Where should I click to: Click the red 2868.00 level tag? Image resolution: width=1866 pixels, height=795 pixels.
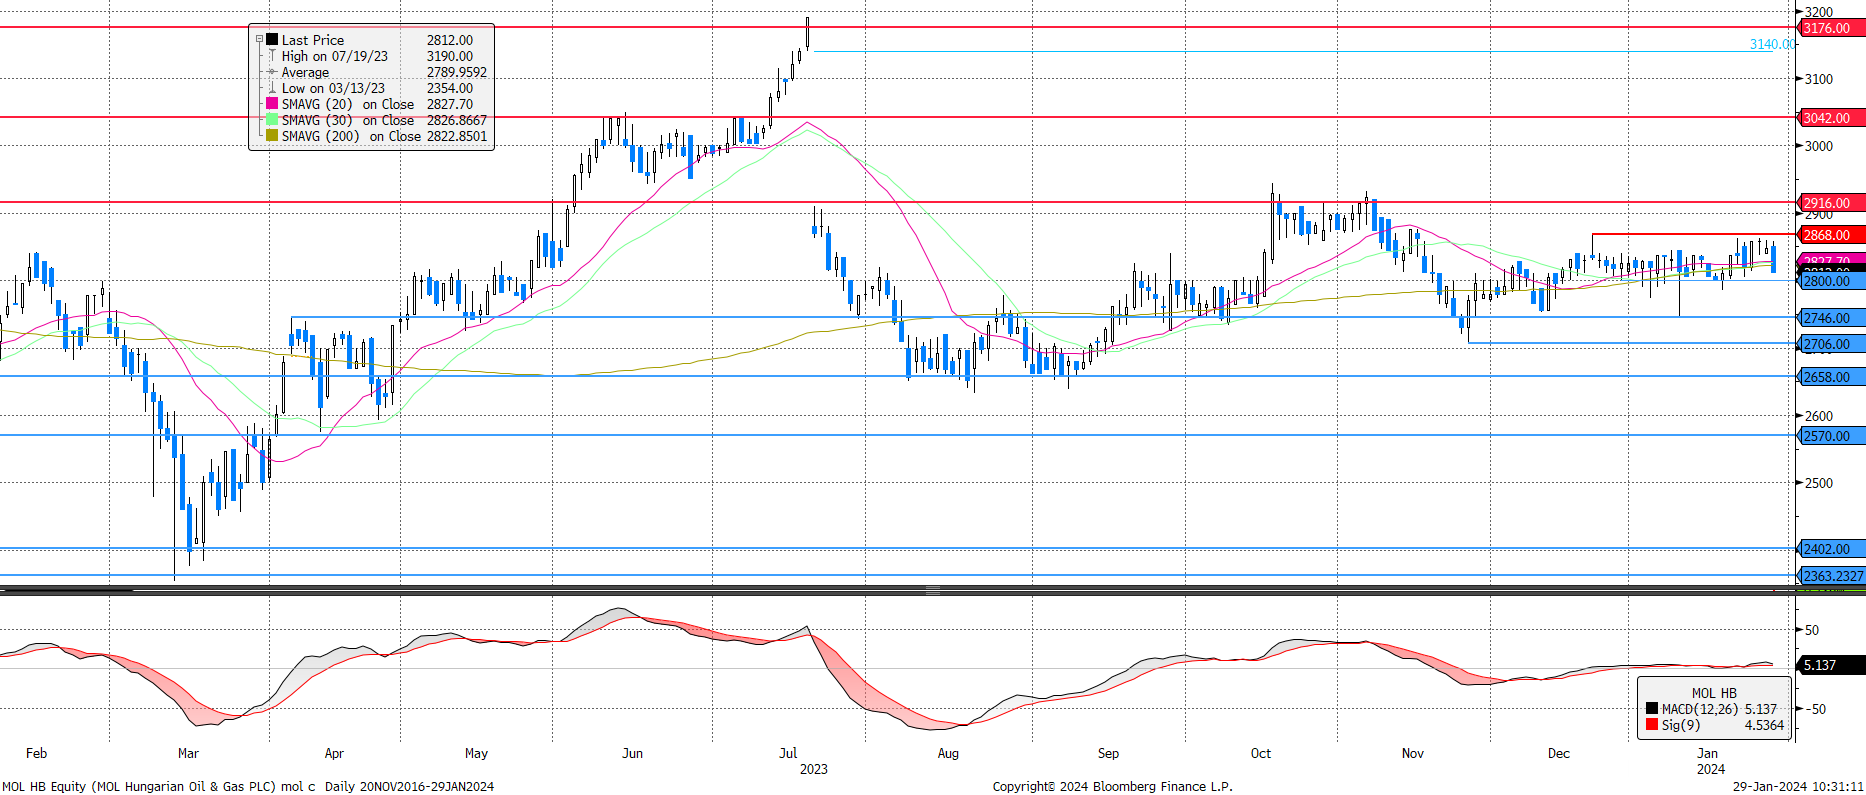(1831, 235)
